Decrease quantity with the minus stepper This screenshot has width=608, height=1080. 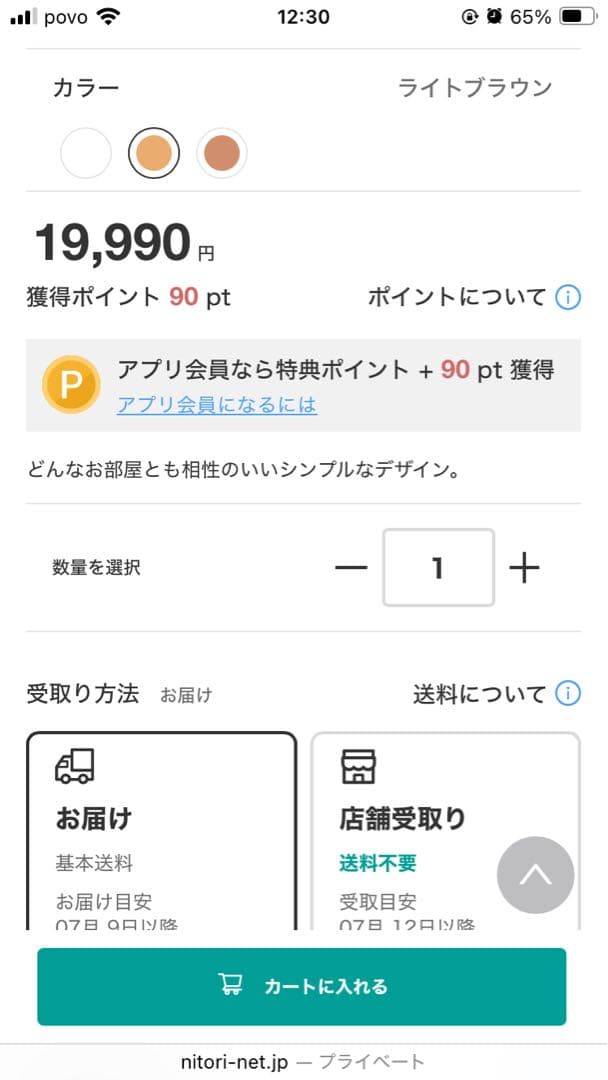tap(352, 567)
